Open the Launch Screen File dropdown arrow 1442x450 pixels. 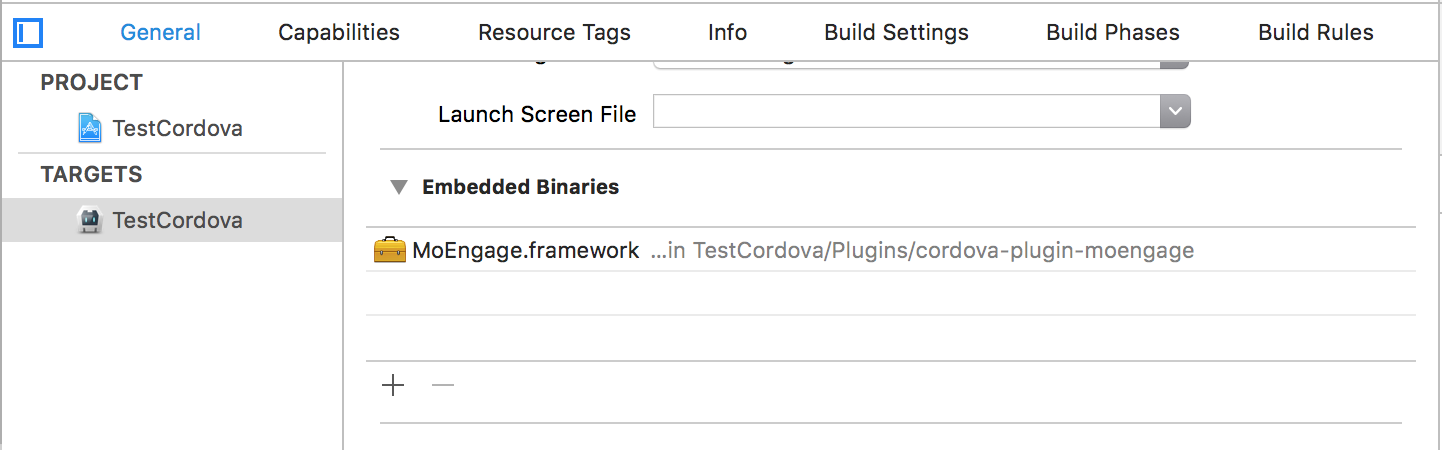coord(1175,112)
